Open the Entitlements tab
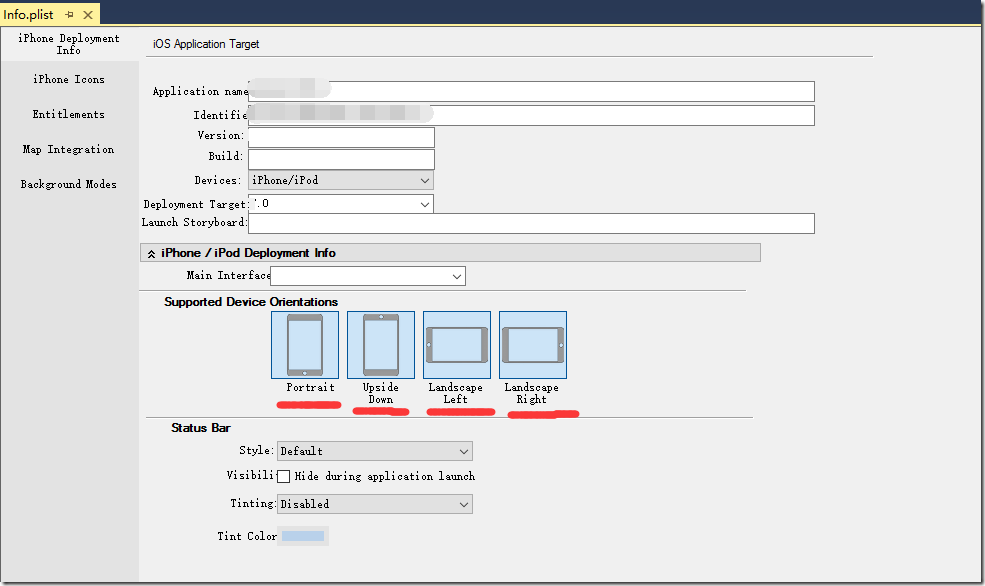Screen dimensions: 985x586 pyautogui.click(x=68, y=115)
